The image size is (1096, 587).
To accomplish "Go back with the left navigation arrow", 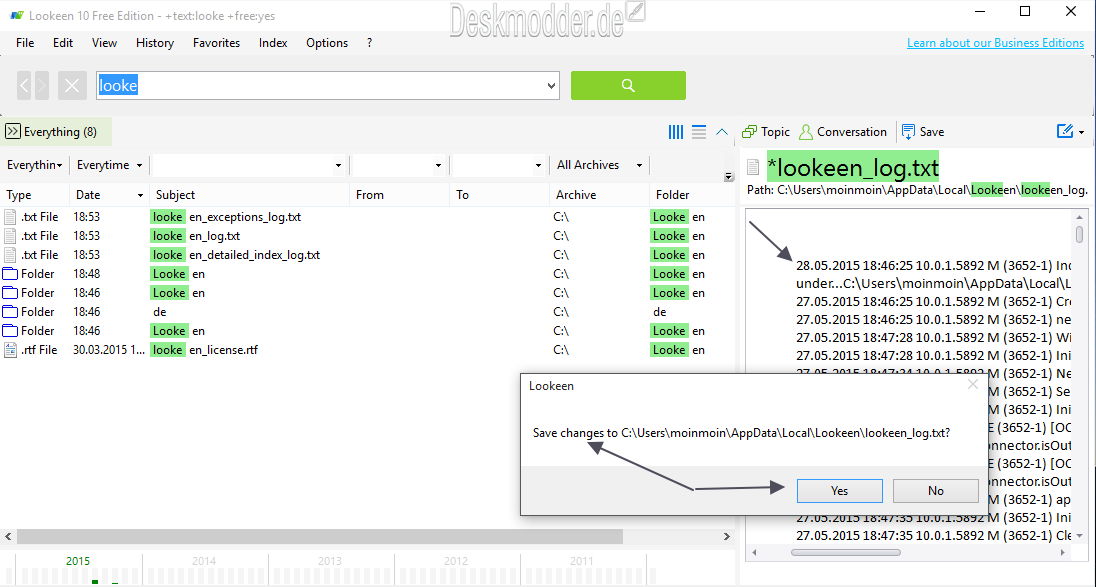I will pos(24,85).
